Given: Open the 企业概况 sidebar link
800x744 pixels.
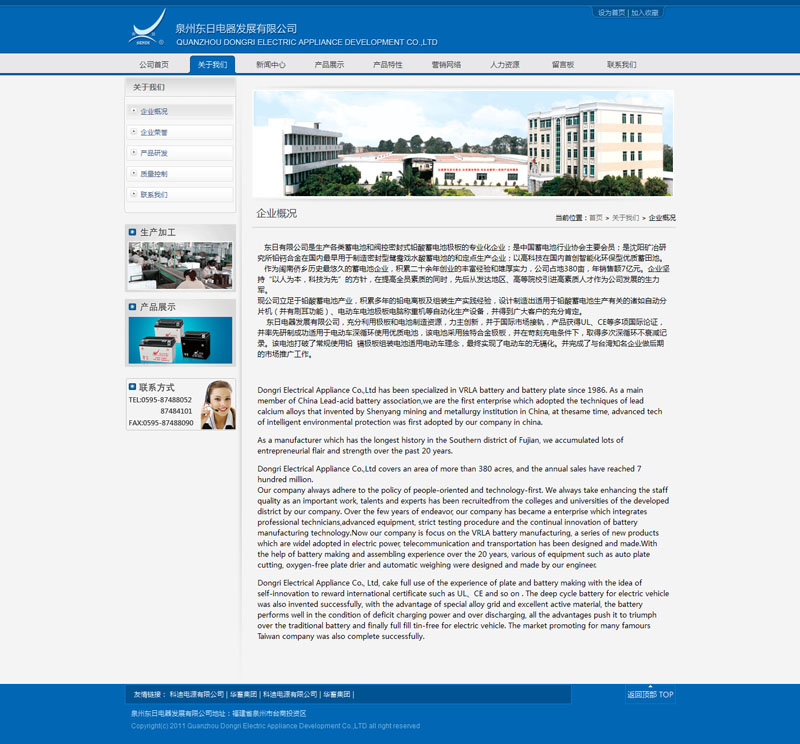Looking at the screenshot, I should [154, 111].
